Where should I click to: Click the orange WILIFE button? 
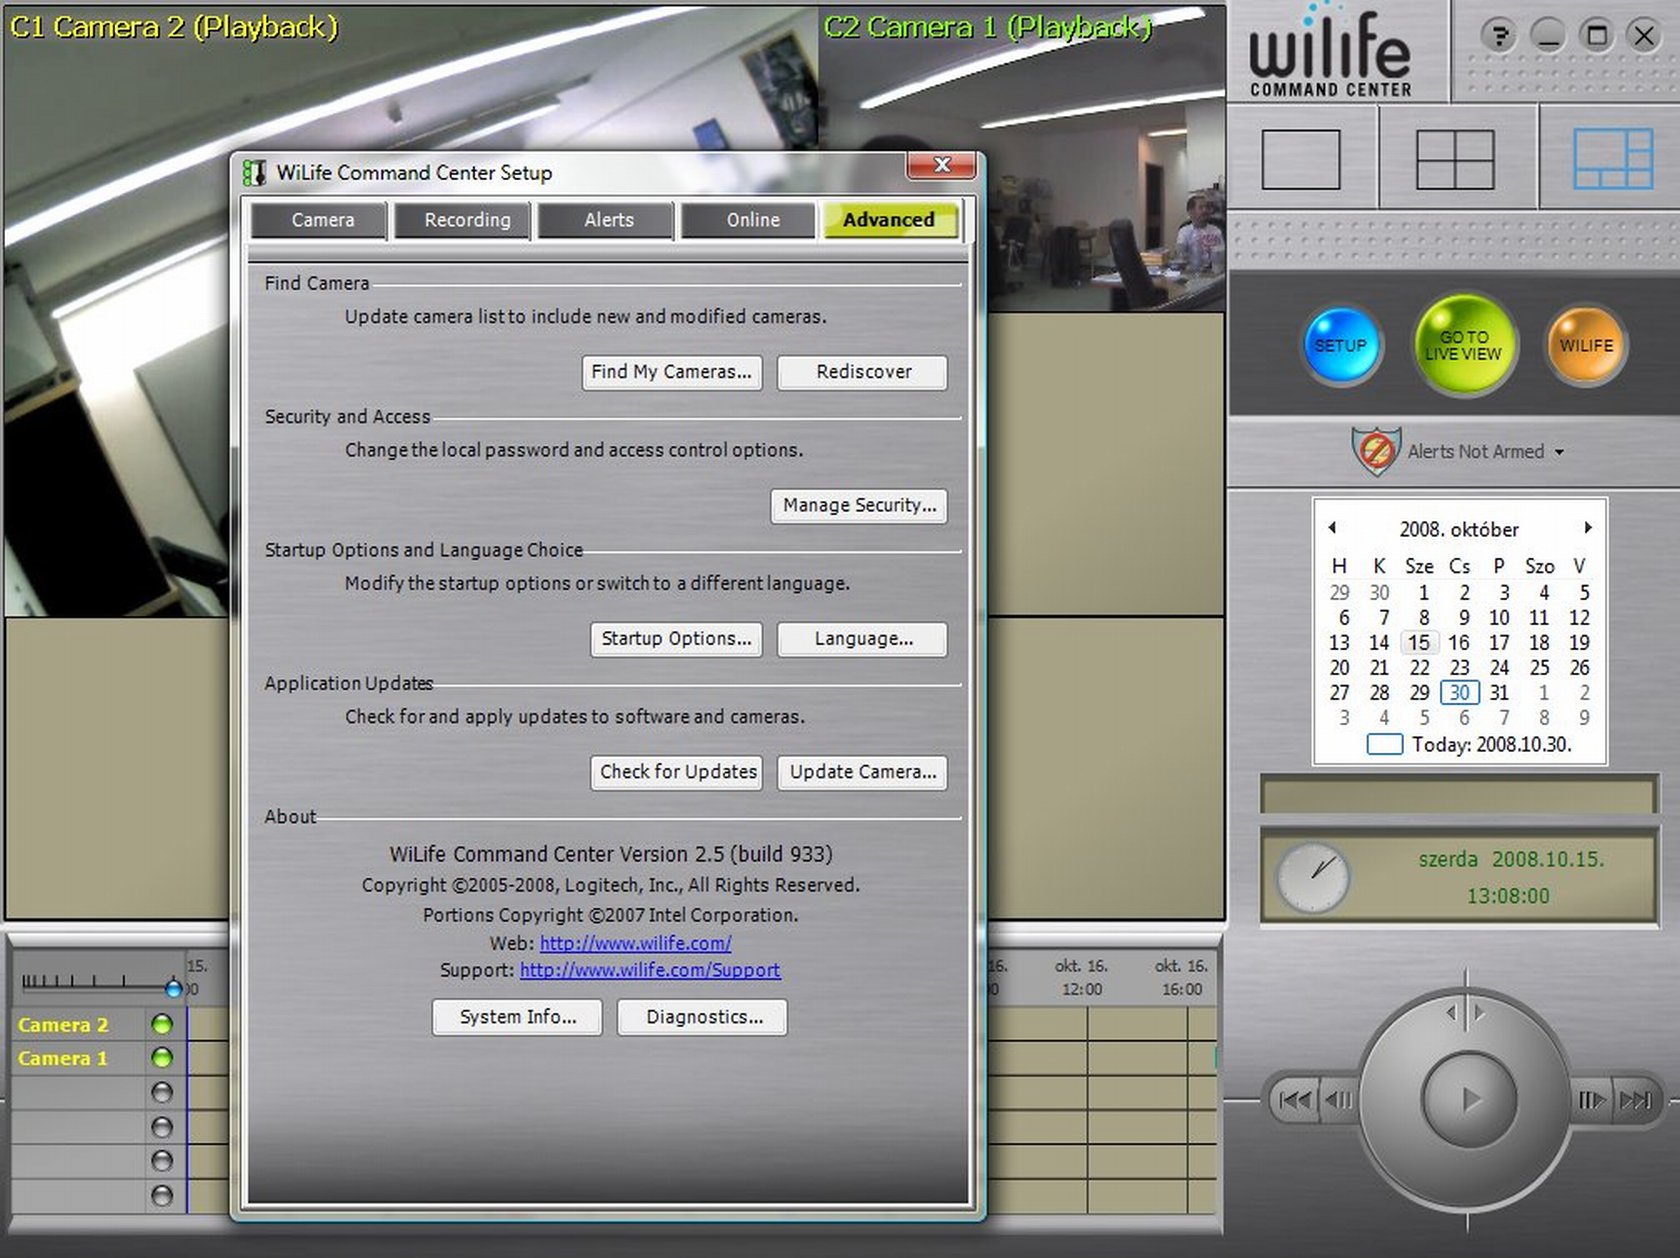[x=1587, y=345]
